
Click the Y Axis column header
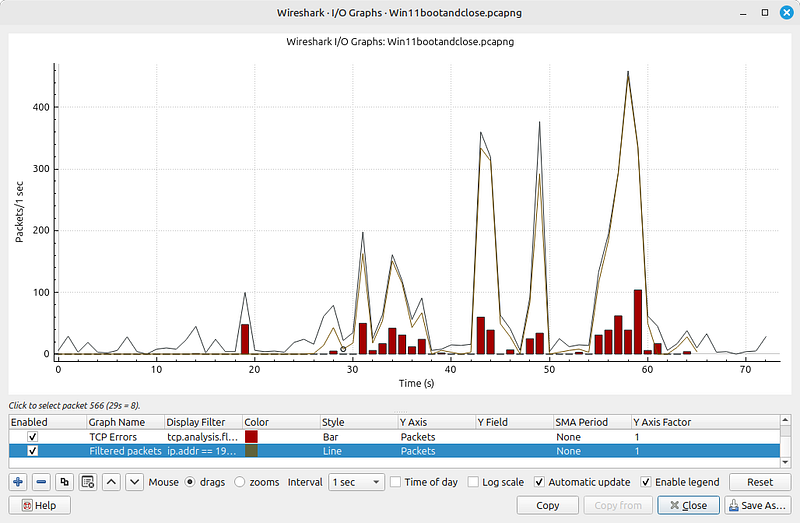pyautogui.click(x=437, y=422)
